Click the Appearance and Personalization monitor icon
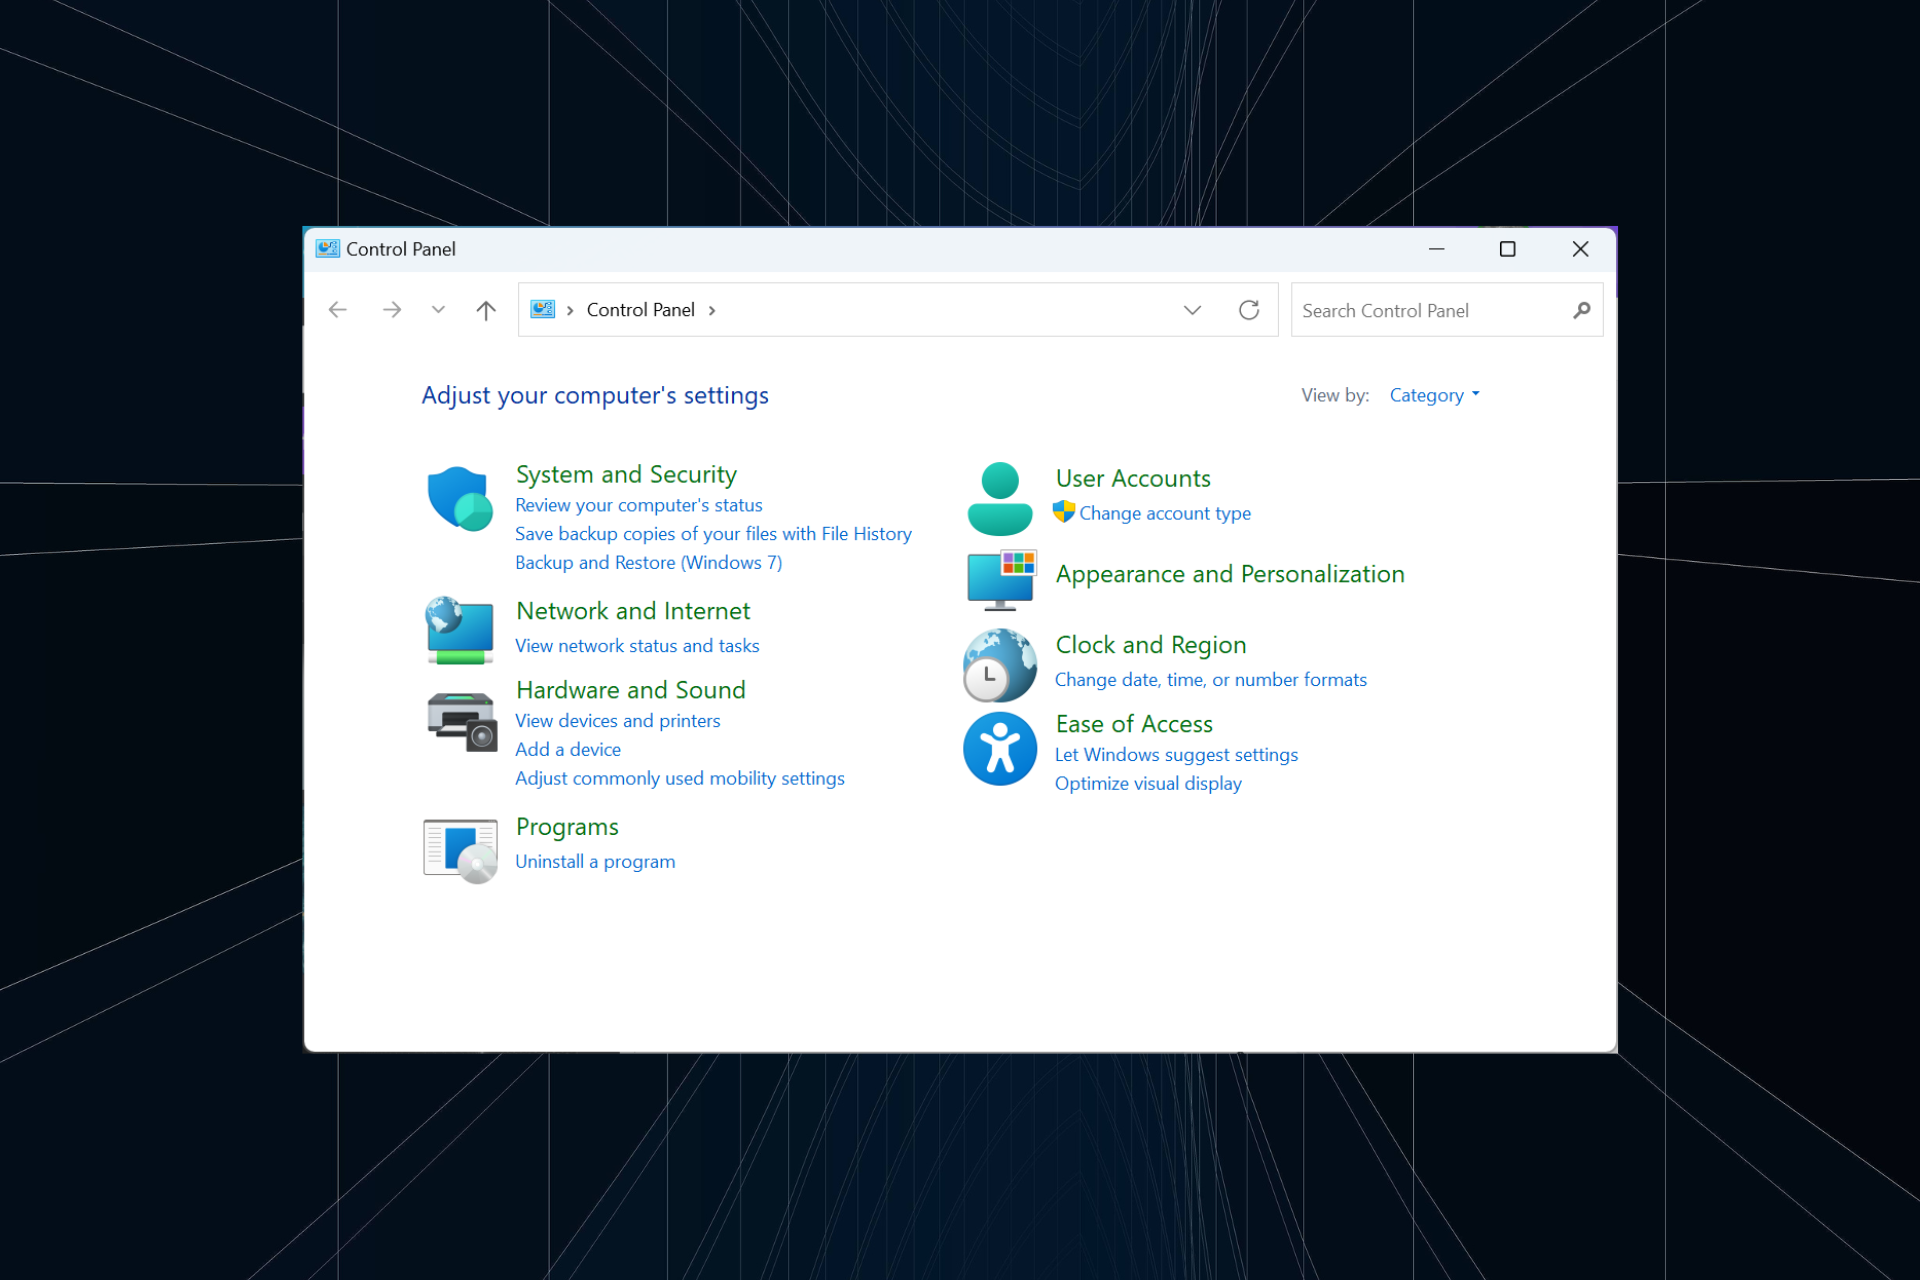 pyautogui.click(x=1001, y=579)
